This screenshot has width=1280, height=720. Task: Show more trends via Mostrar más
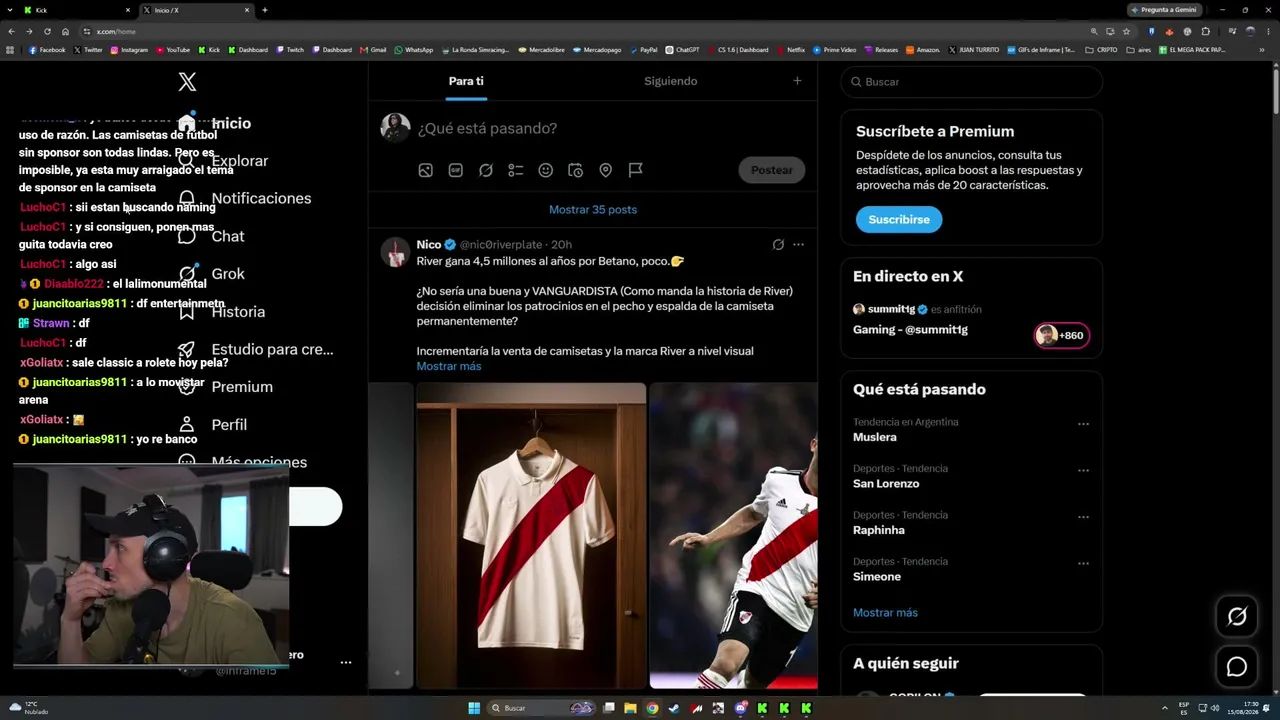point(885,612)
